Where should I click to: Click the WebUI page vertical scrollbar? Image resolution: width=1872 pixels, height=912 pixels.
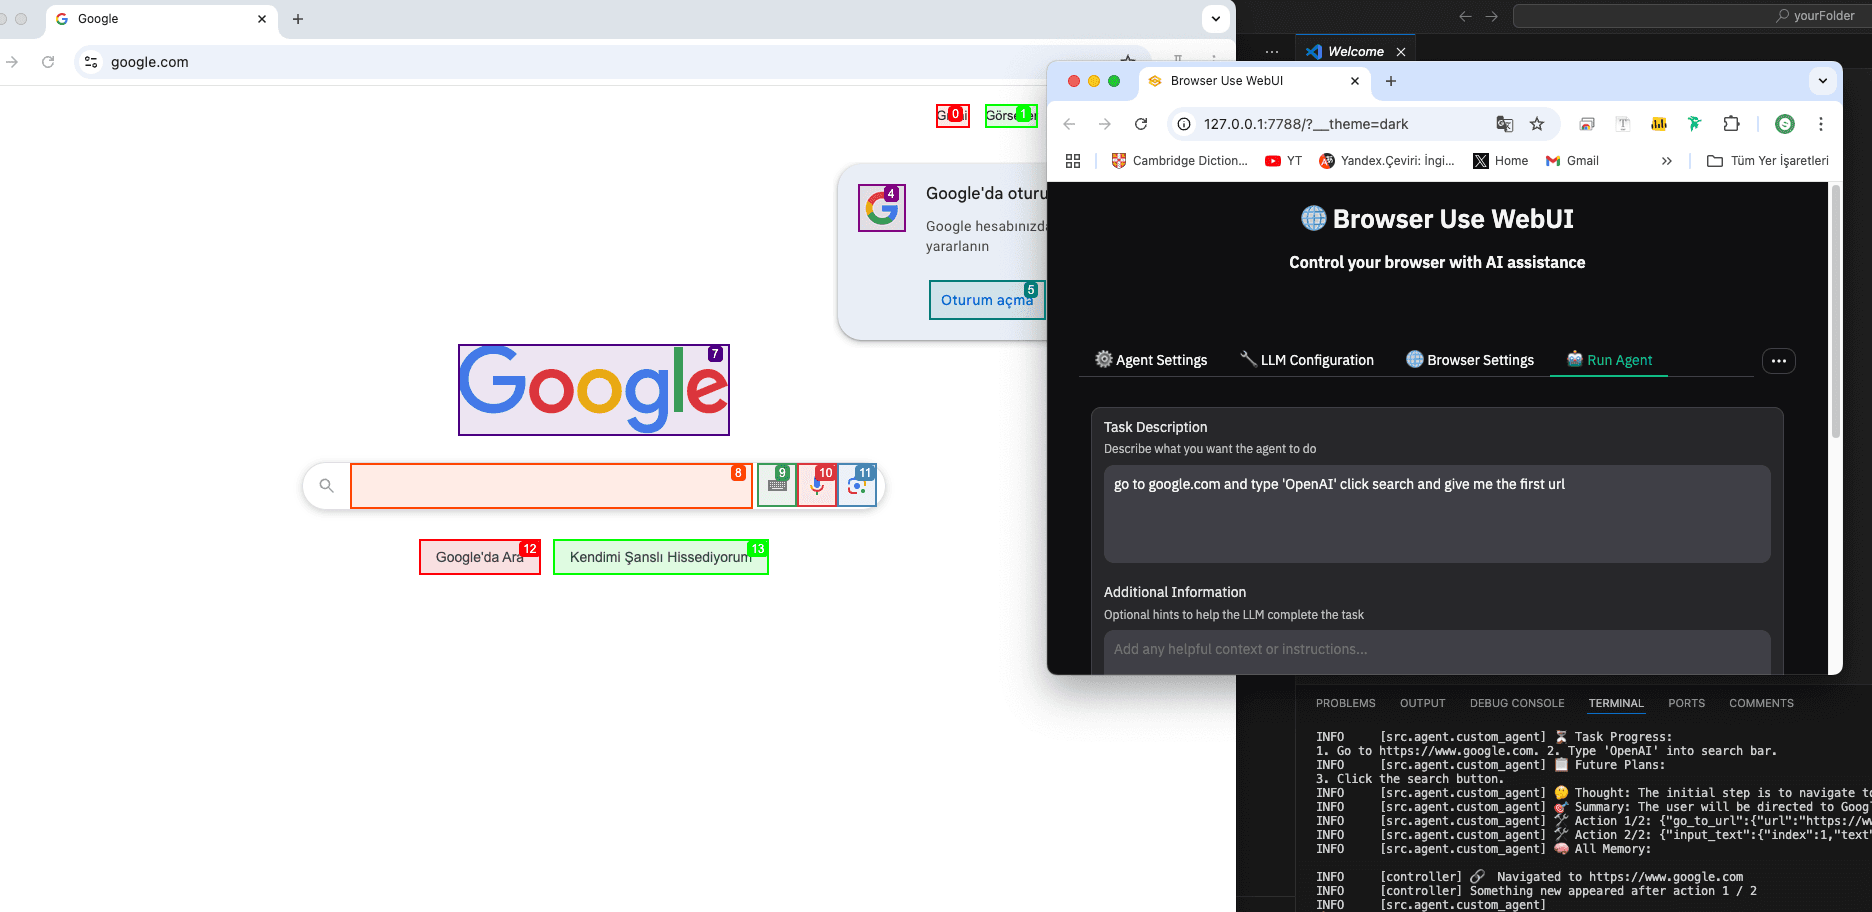1835,312
